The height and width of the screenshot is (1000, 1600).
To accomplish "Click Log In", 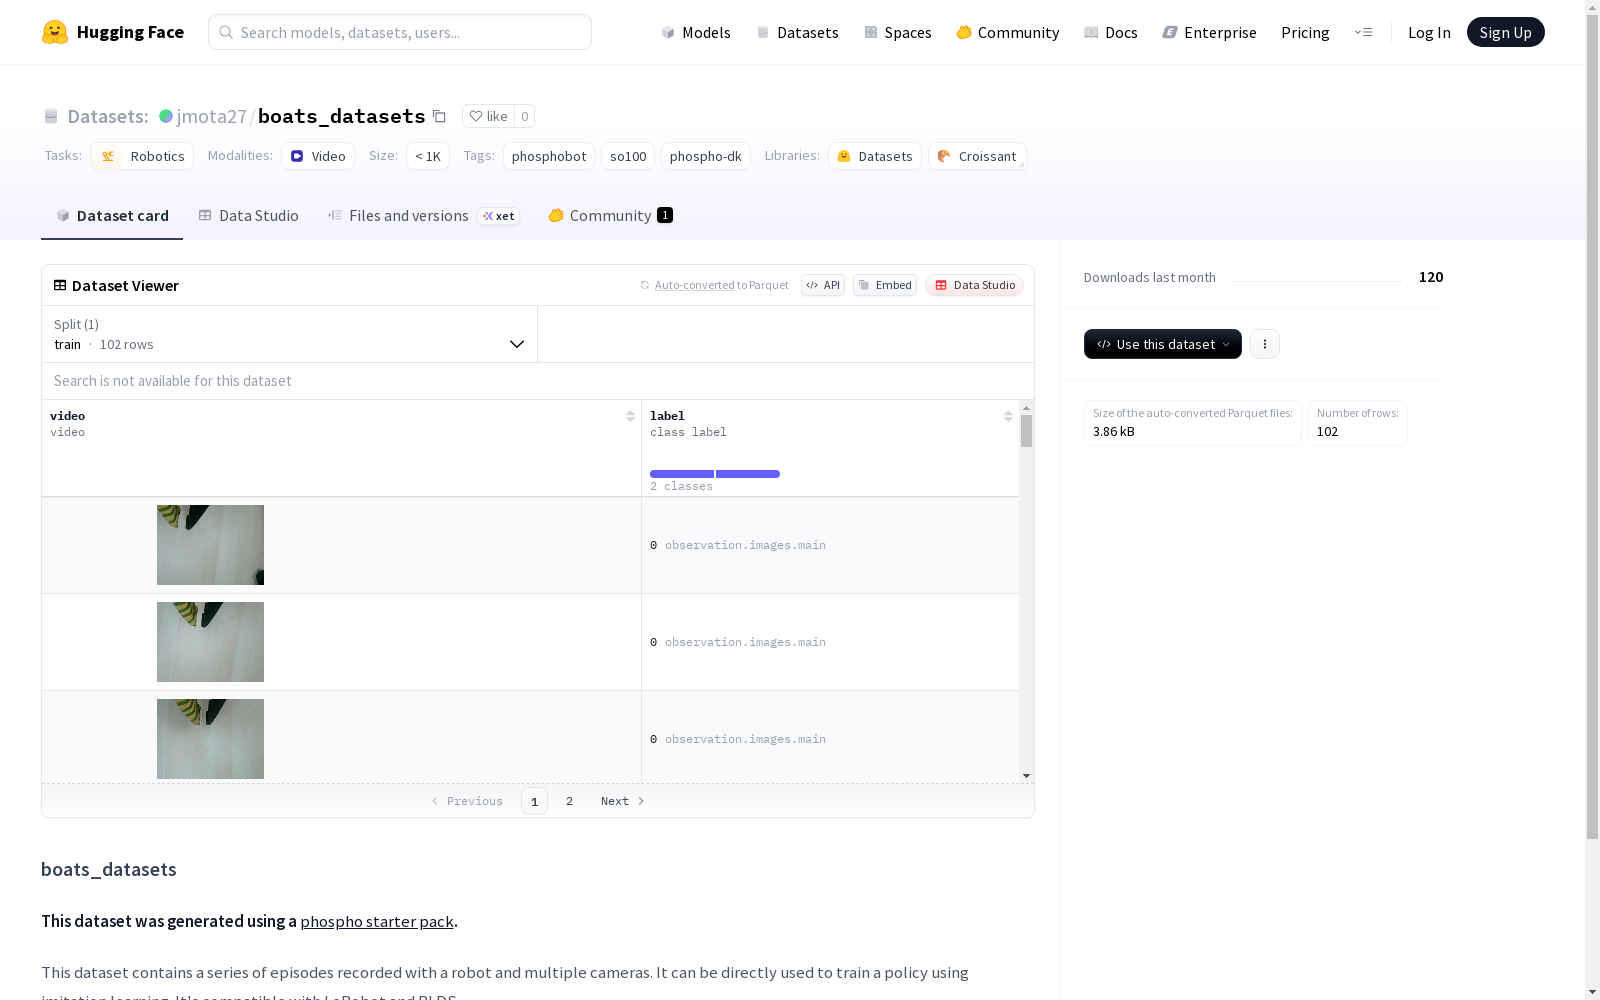I will pyautogui.click(x=1429, y=32).
